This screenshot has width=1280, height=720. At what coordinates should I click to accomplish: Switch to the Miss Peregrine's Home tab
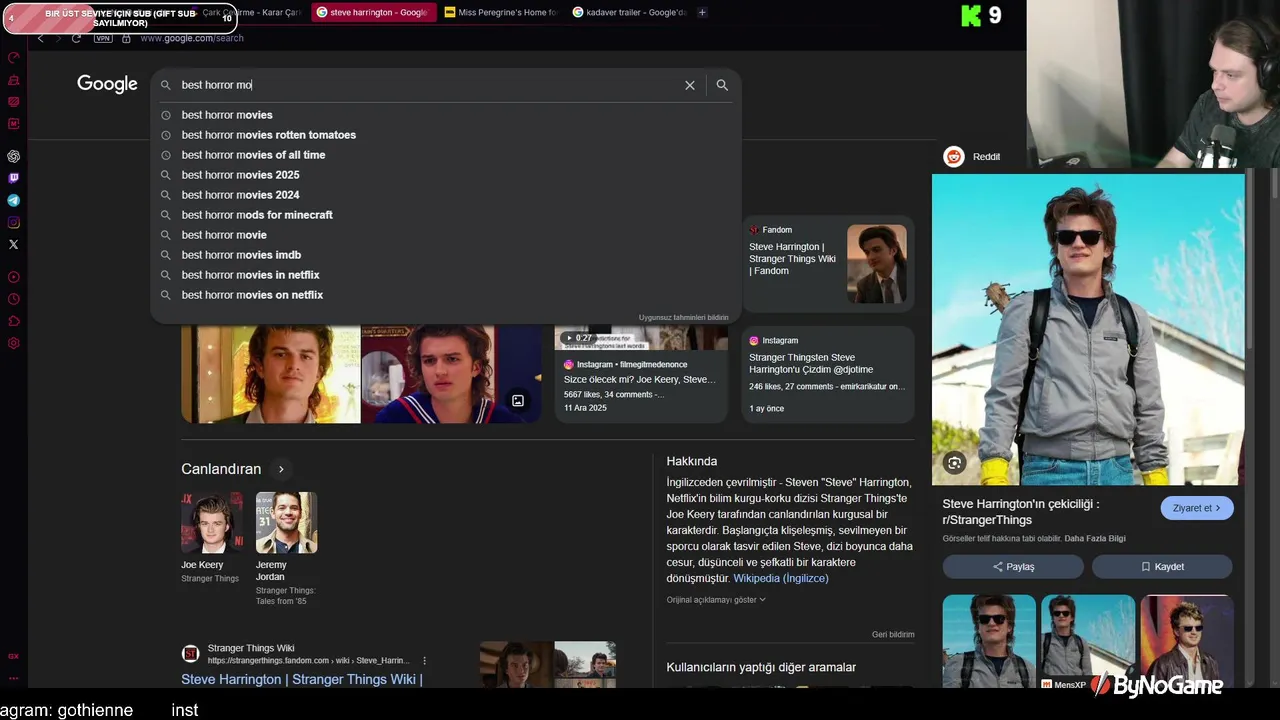click(500, 12)
